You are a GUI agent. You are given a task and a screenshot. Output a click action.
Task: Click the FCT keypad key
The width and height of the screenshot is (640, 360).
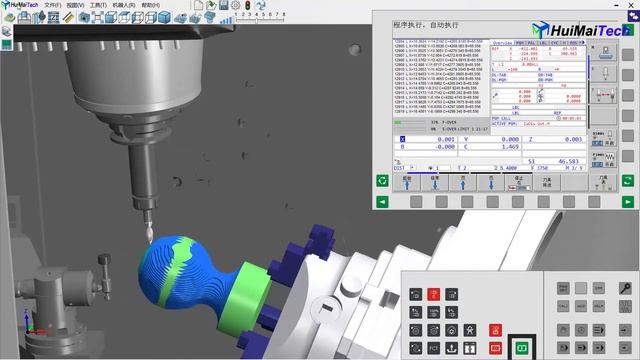click(x=433, y=348)
